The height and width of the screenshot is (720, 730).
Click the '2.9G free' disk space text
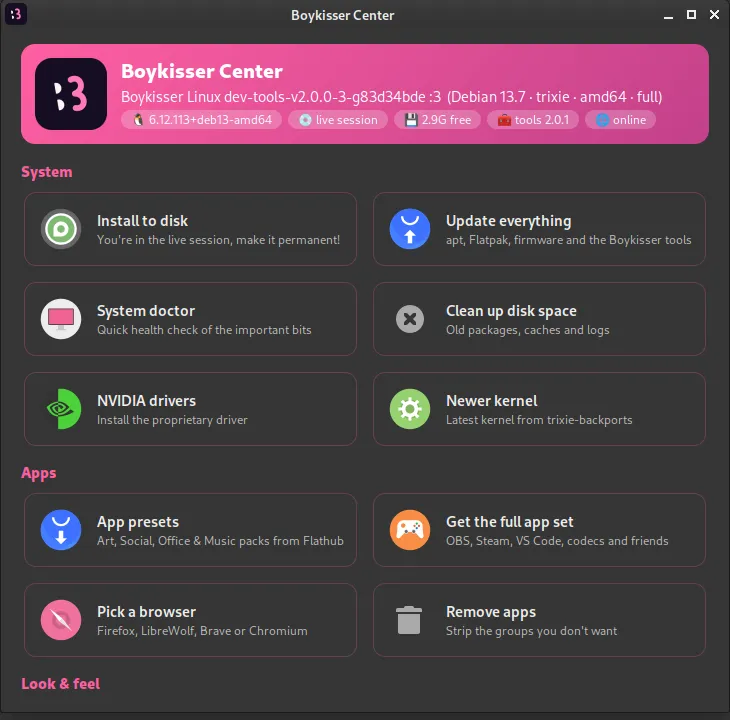pyautogui.click(x=446, y=120)
